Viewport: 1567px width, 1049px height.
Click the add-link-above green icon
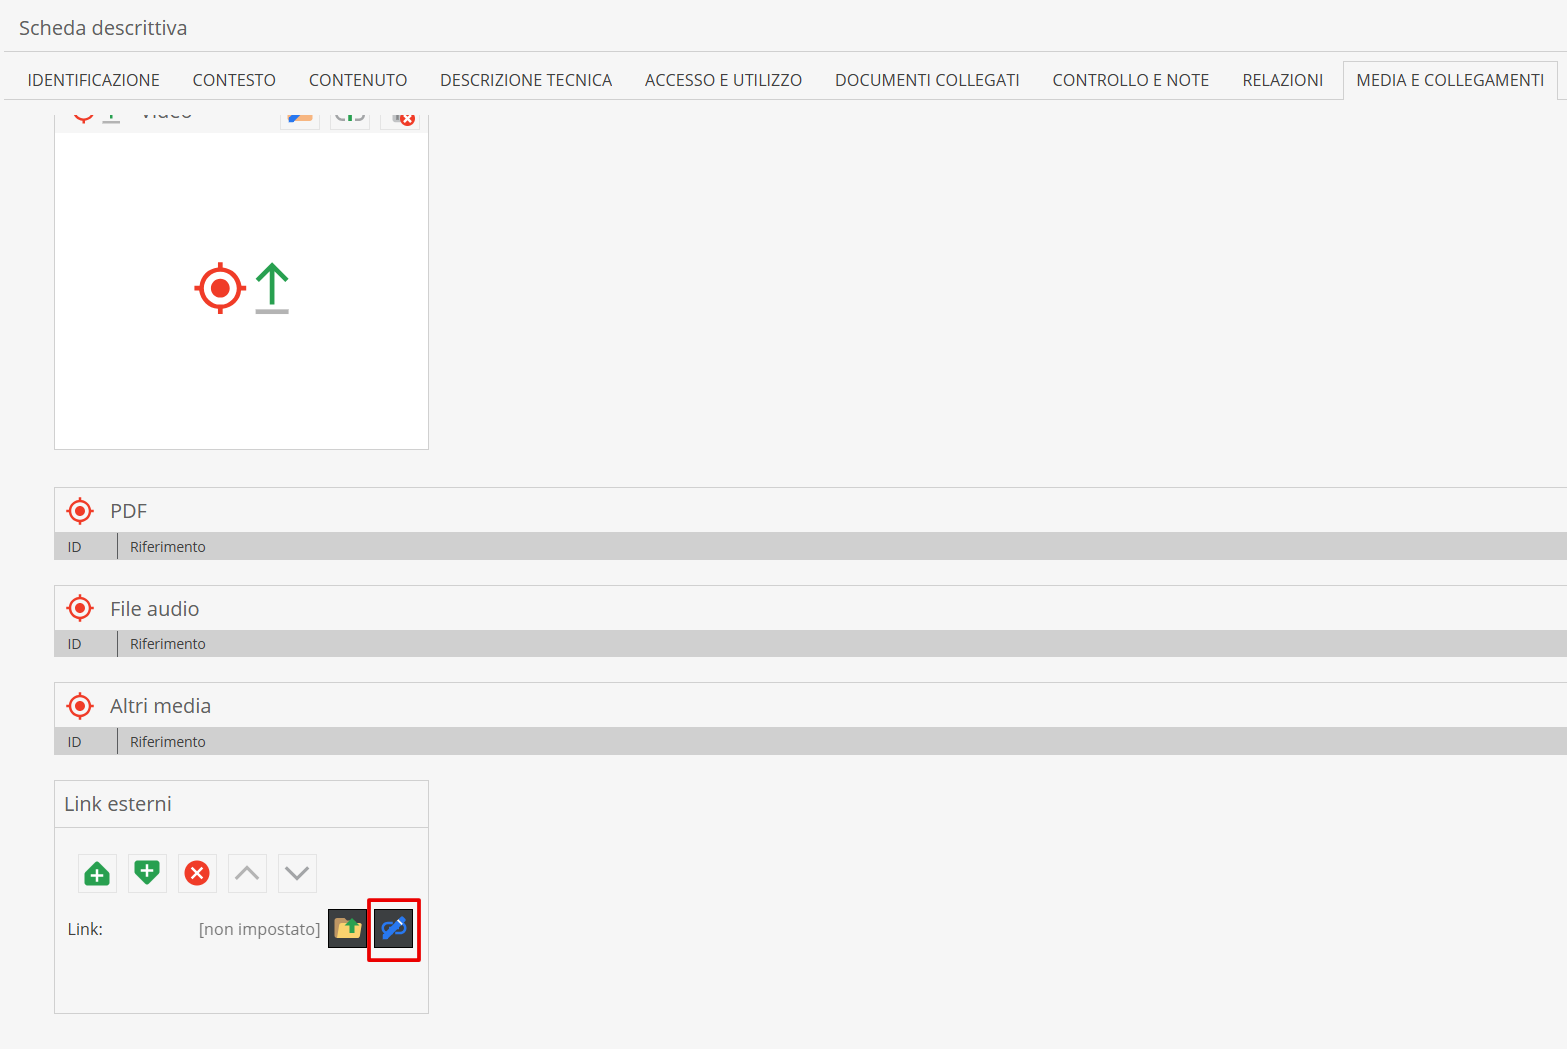97,873
